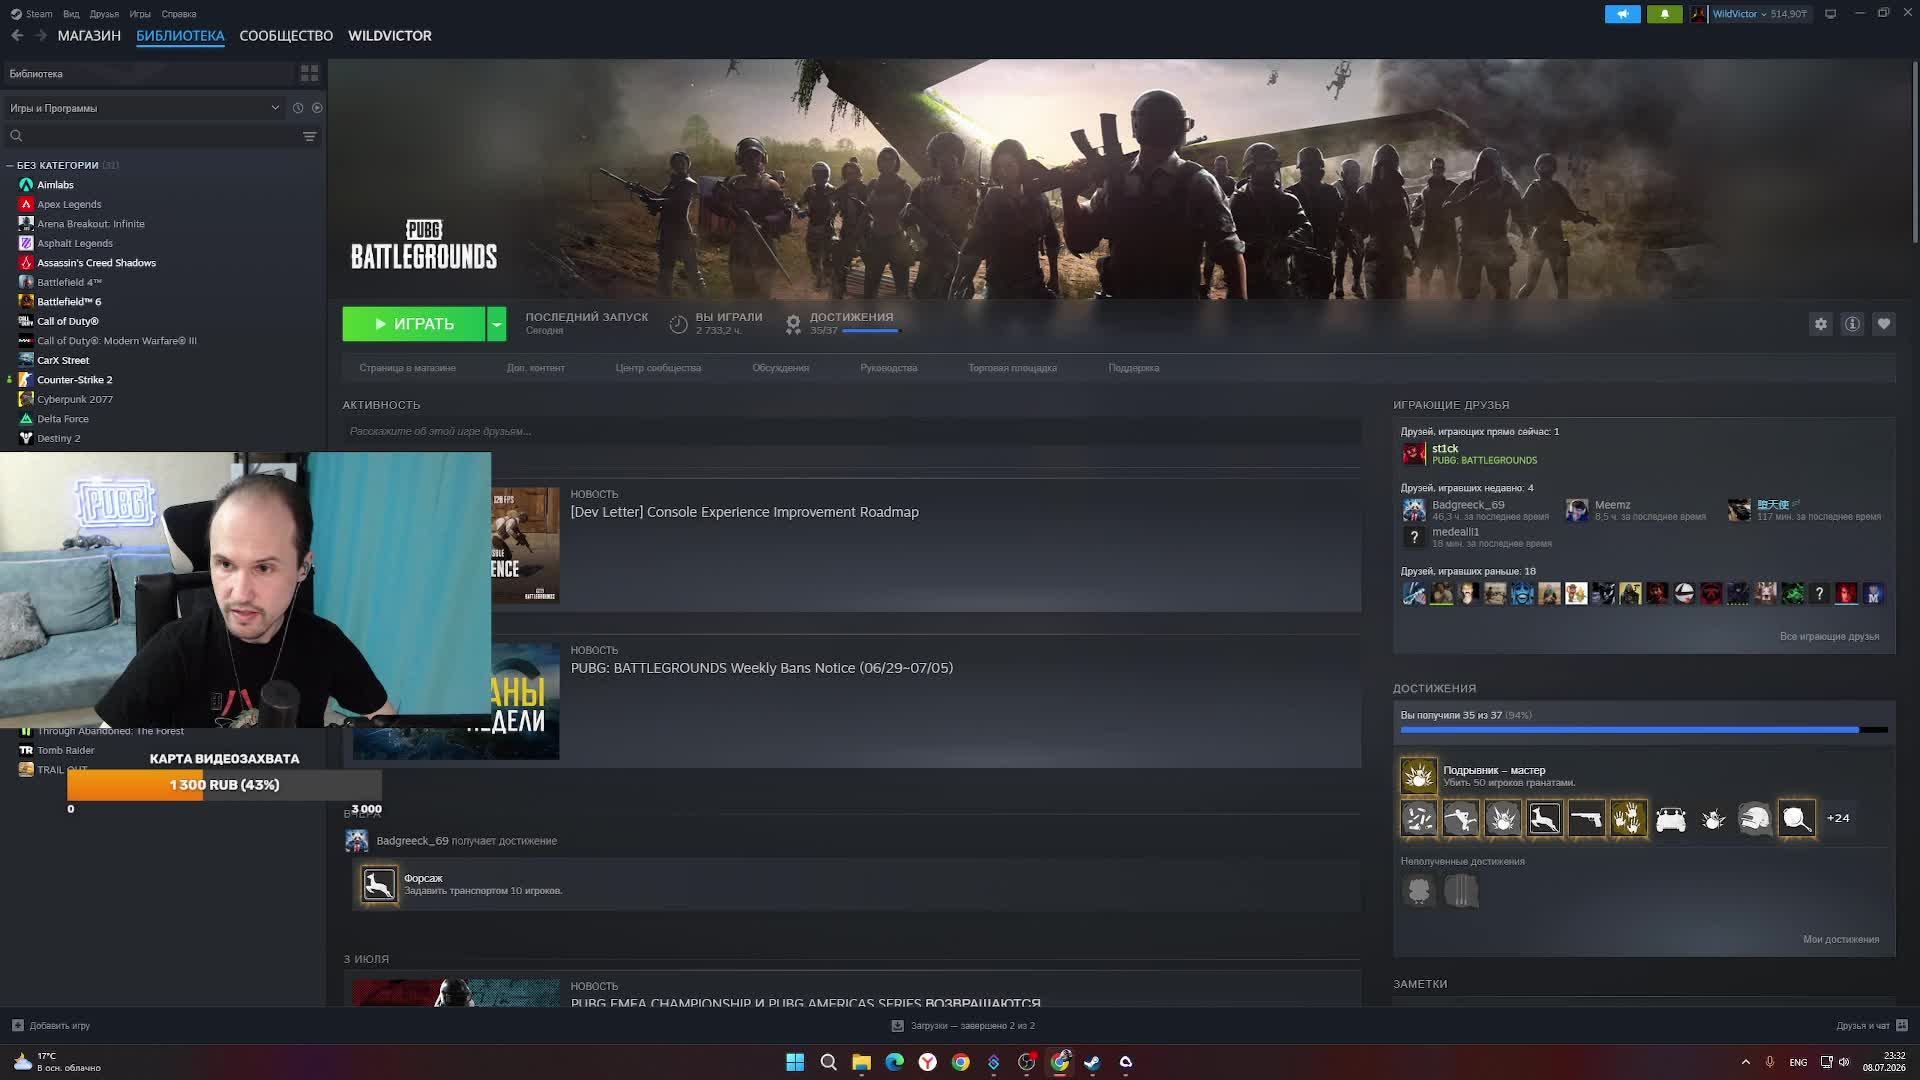
Task: Focus the library search field
Action: 150,136
